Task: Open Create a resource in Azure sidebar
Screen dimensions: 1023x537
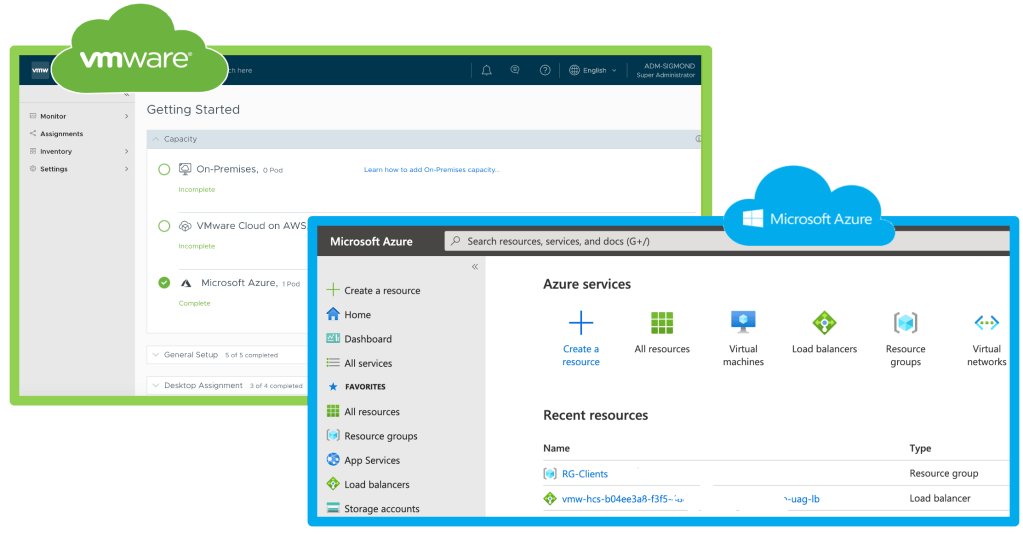Action: click(382, 290)
